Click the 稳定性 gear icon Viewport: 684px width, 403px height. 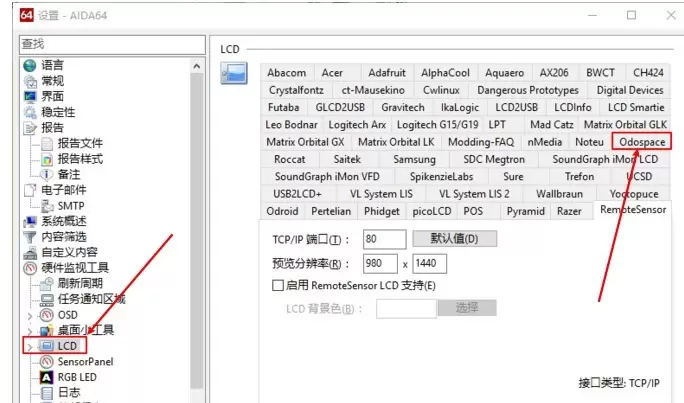tap(30, 112)
